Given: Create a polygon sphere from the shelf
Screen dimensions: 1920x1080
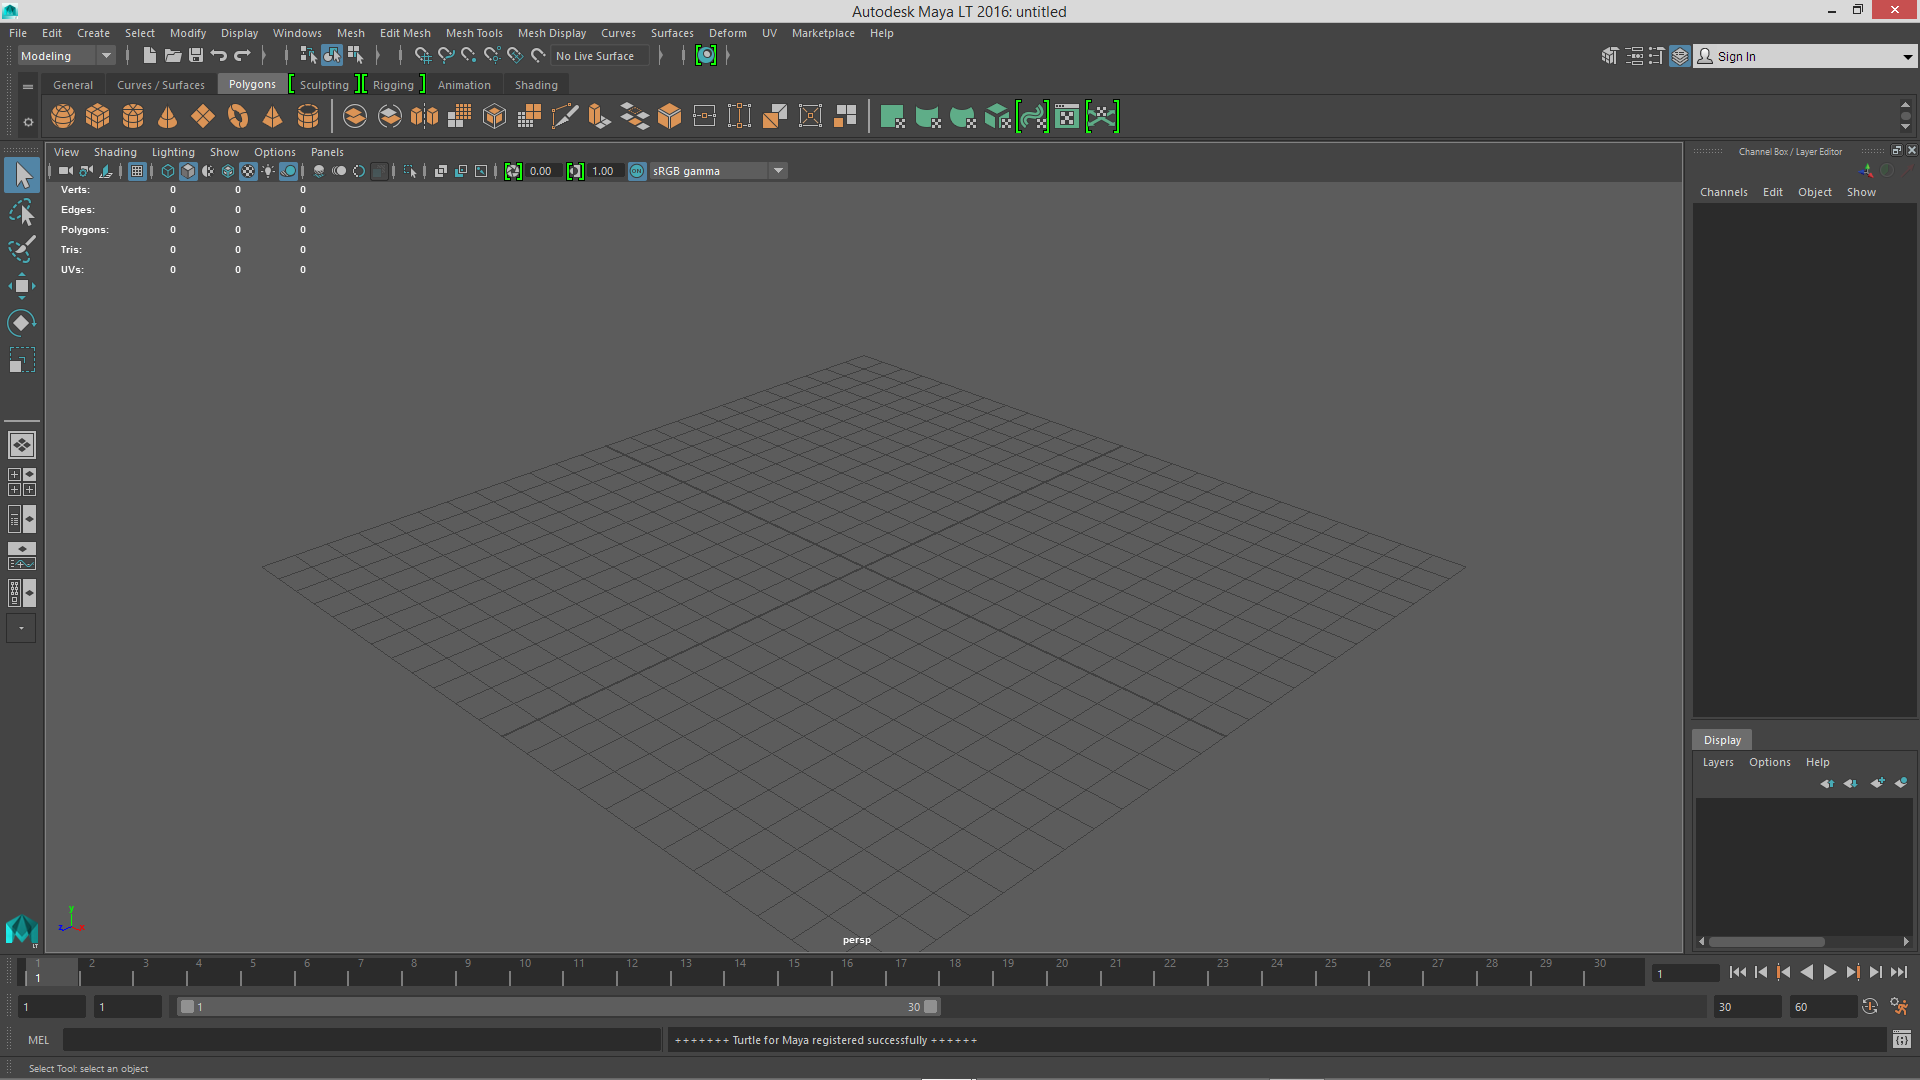Looking at the screenshot, I should tap(63, 117).
